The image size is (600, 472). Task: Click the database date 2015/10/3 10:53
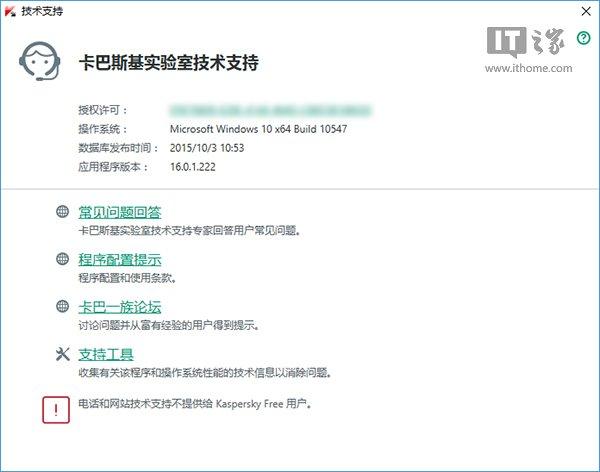click(207, 148)
